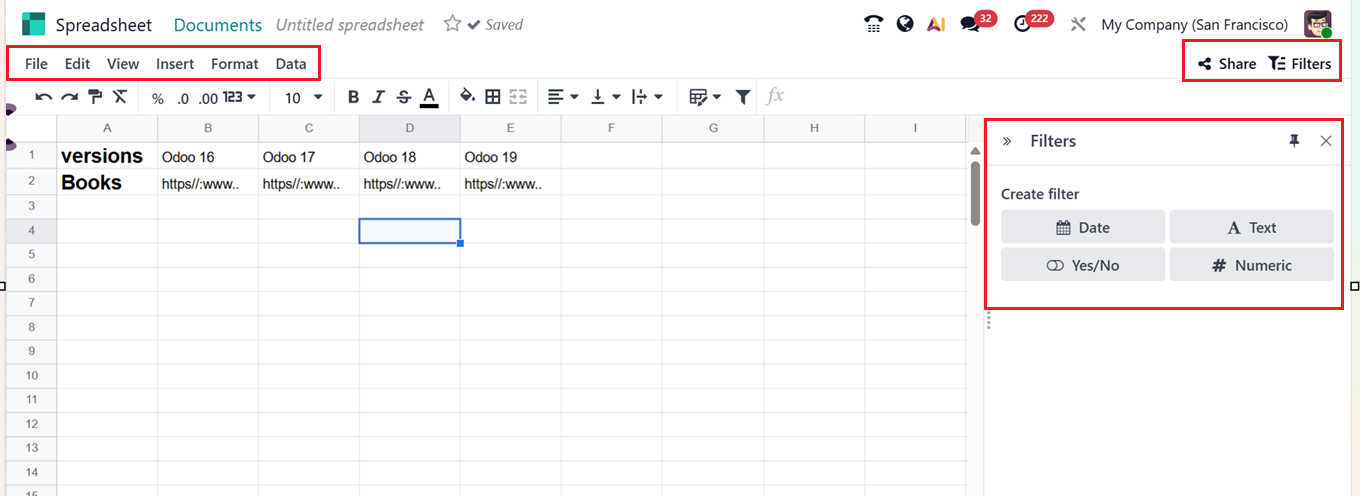Create a Yes/No filter
The image size is (1360, 496).
[1083, 265]
